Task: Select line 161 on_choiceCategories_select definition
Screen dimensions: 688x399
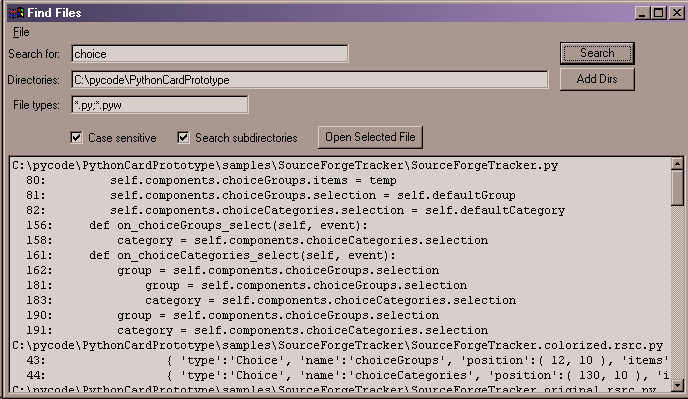Action: [211, 255]
